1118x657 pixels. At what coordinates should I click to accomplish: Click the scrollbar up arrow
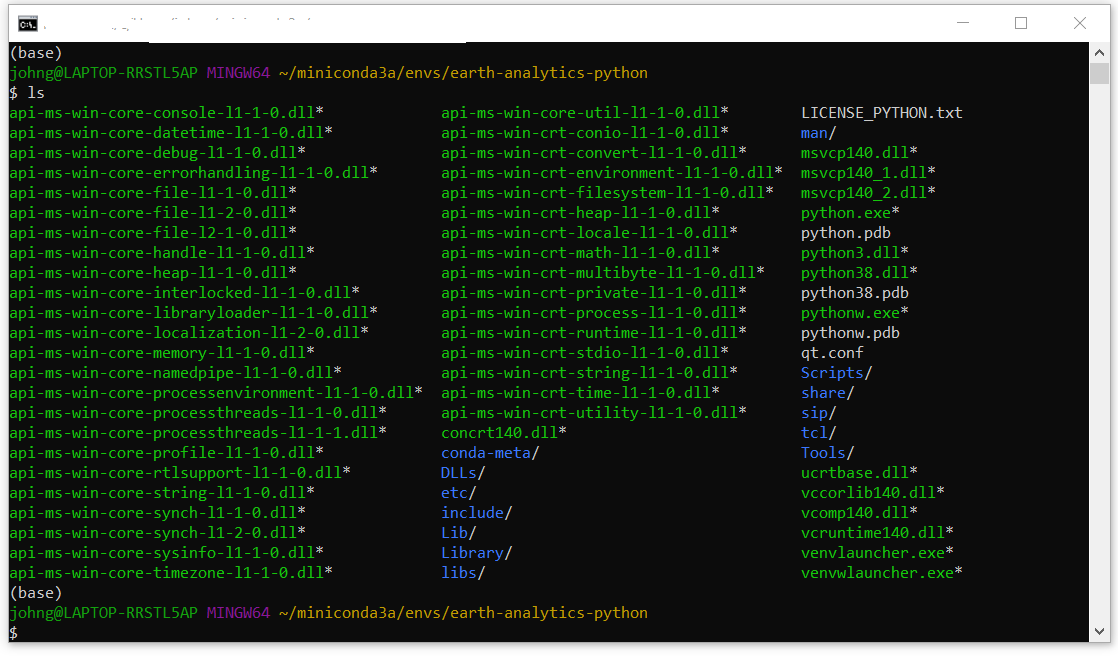1099,52
